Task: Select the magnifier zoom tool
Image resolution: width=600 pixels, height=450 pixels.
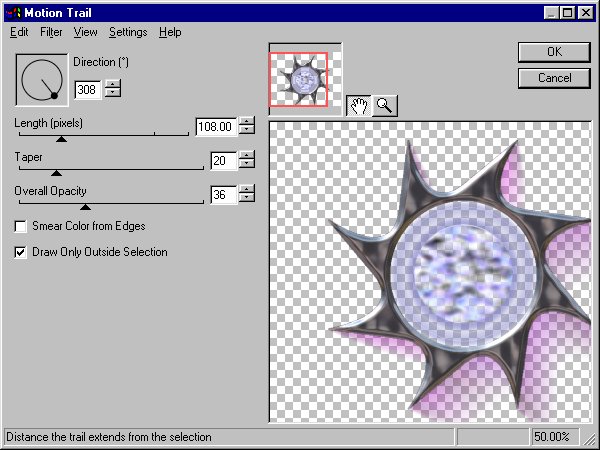Action: point(384,106)
